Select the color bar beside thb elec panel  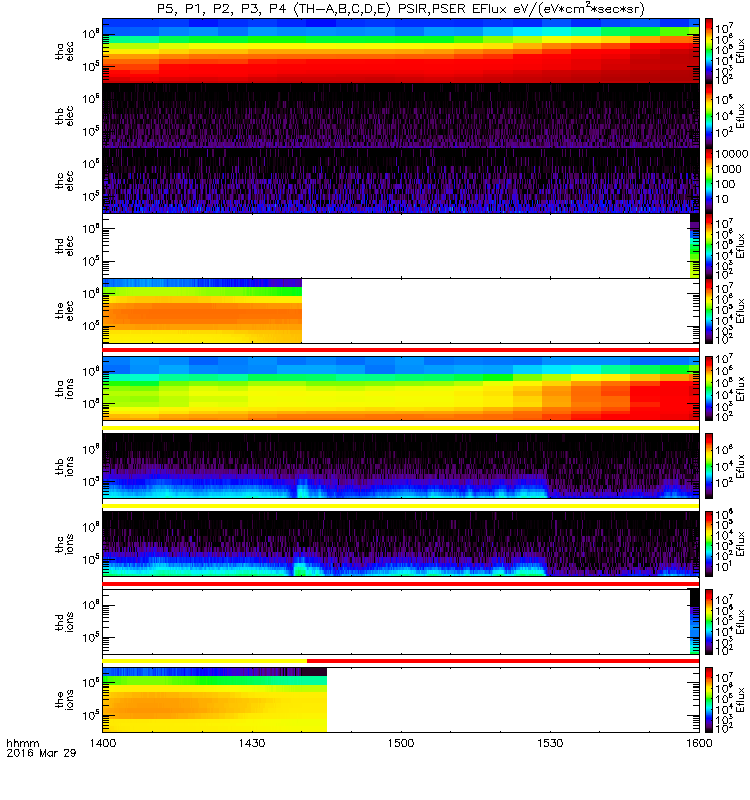pyautogui.click(x=709, y=116)
